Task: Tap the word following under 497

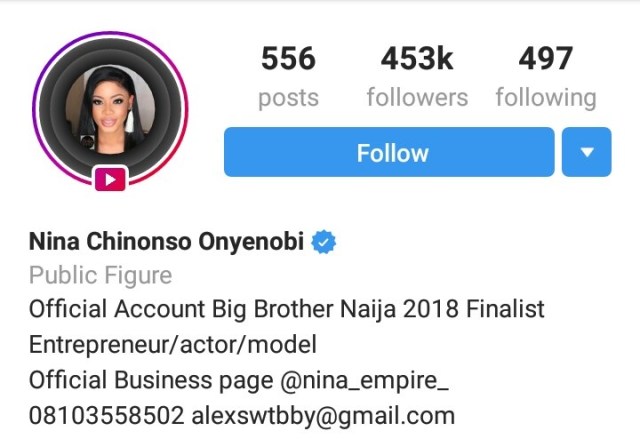Action: (546, 98)
